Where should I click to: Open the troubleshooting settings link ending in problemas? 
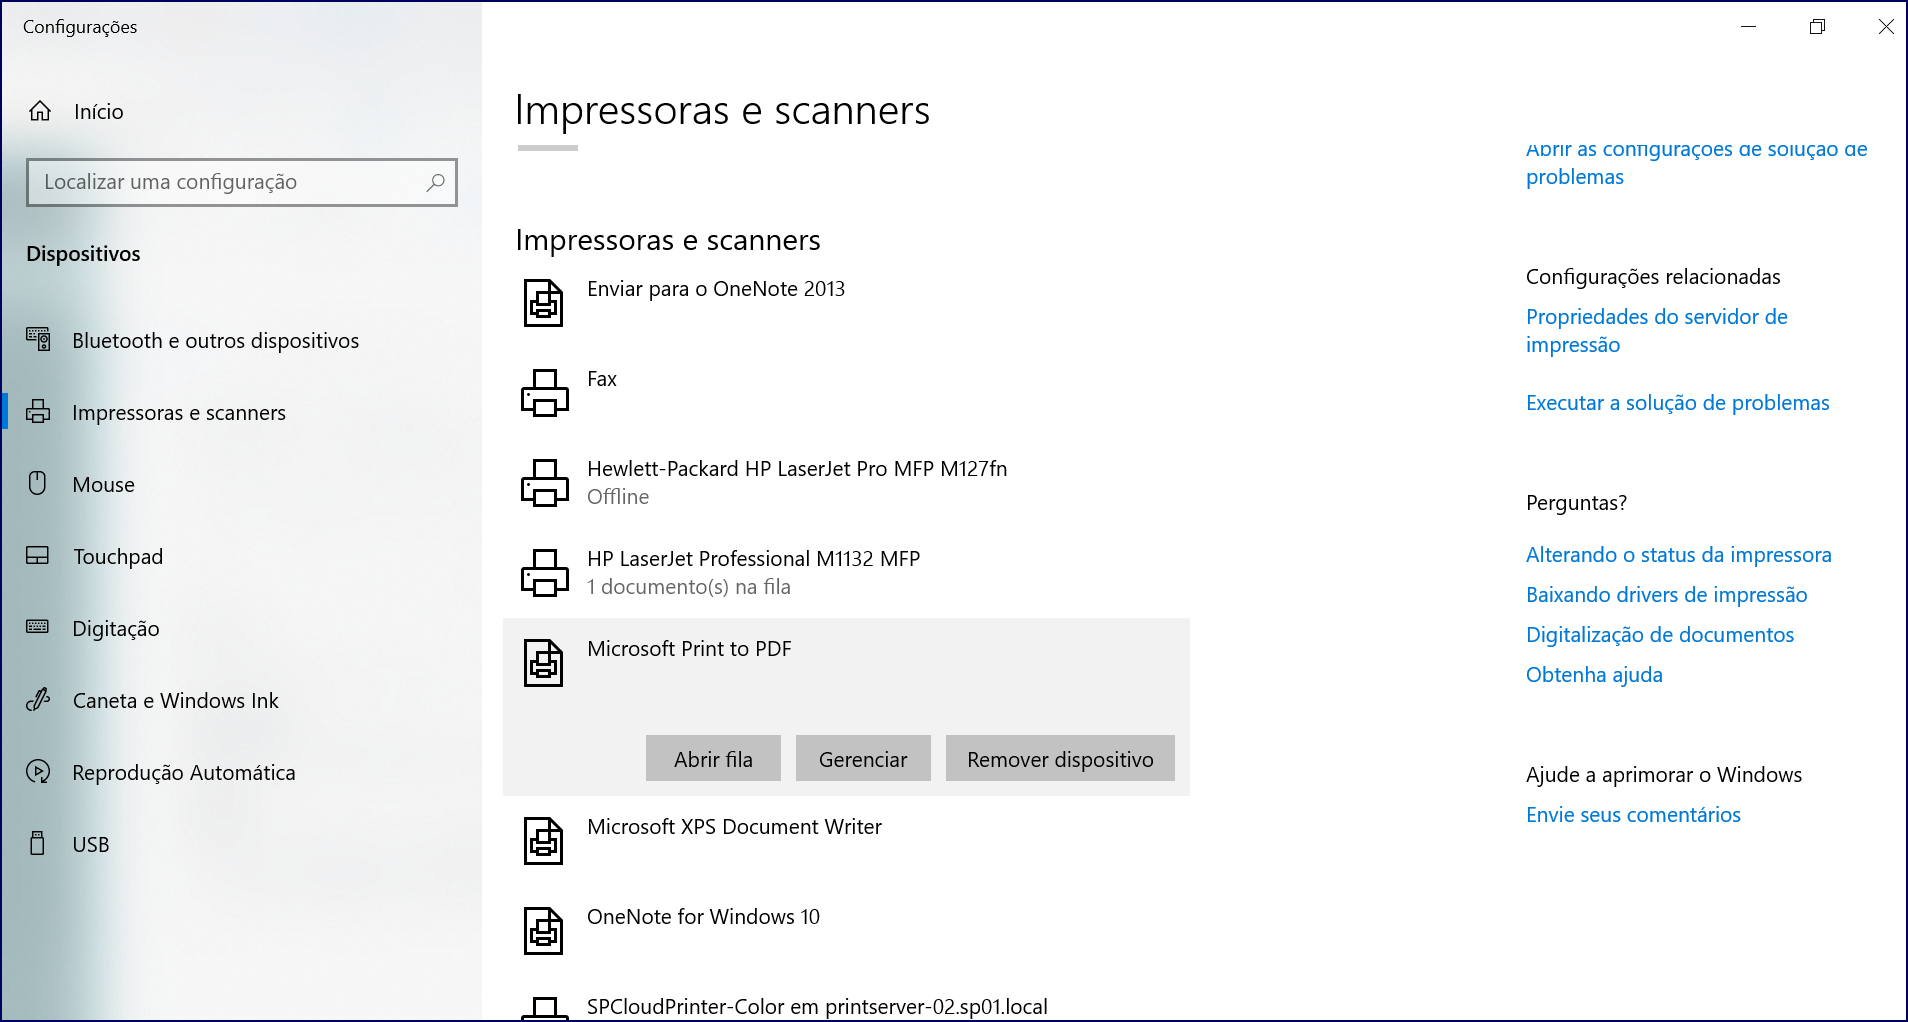tap(1696, 163)
